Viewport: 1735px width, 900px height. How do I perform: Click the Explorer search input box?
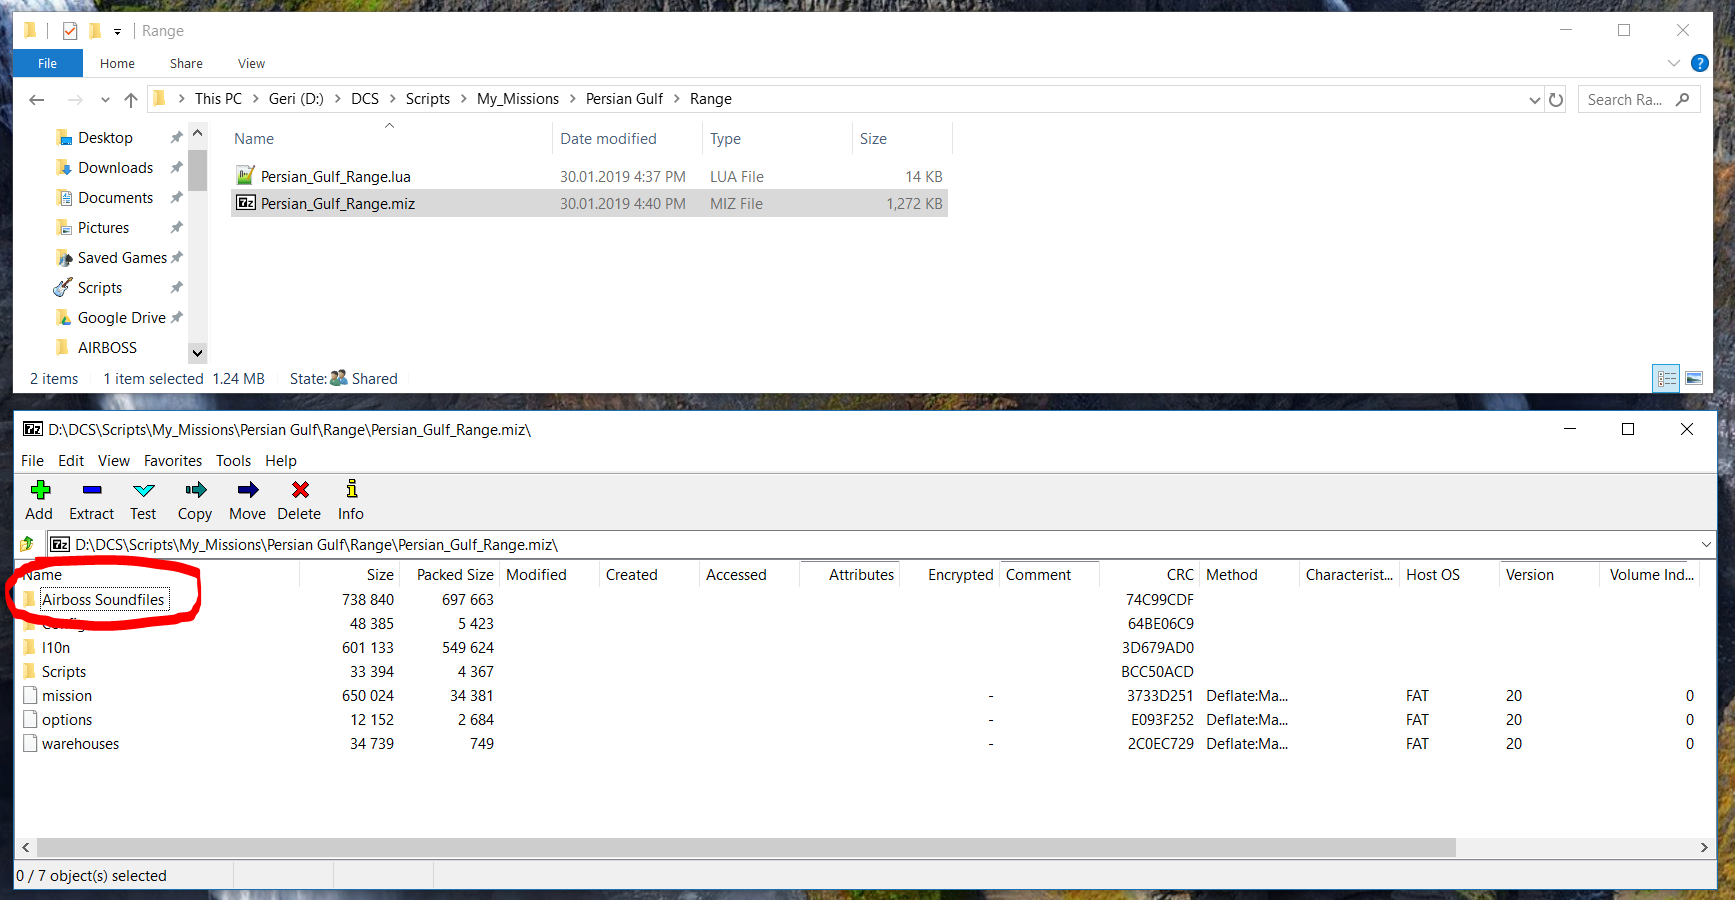(x=1627, y=100)
